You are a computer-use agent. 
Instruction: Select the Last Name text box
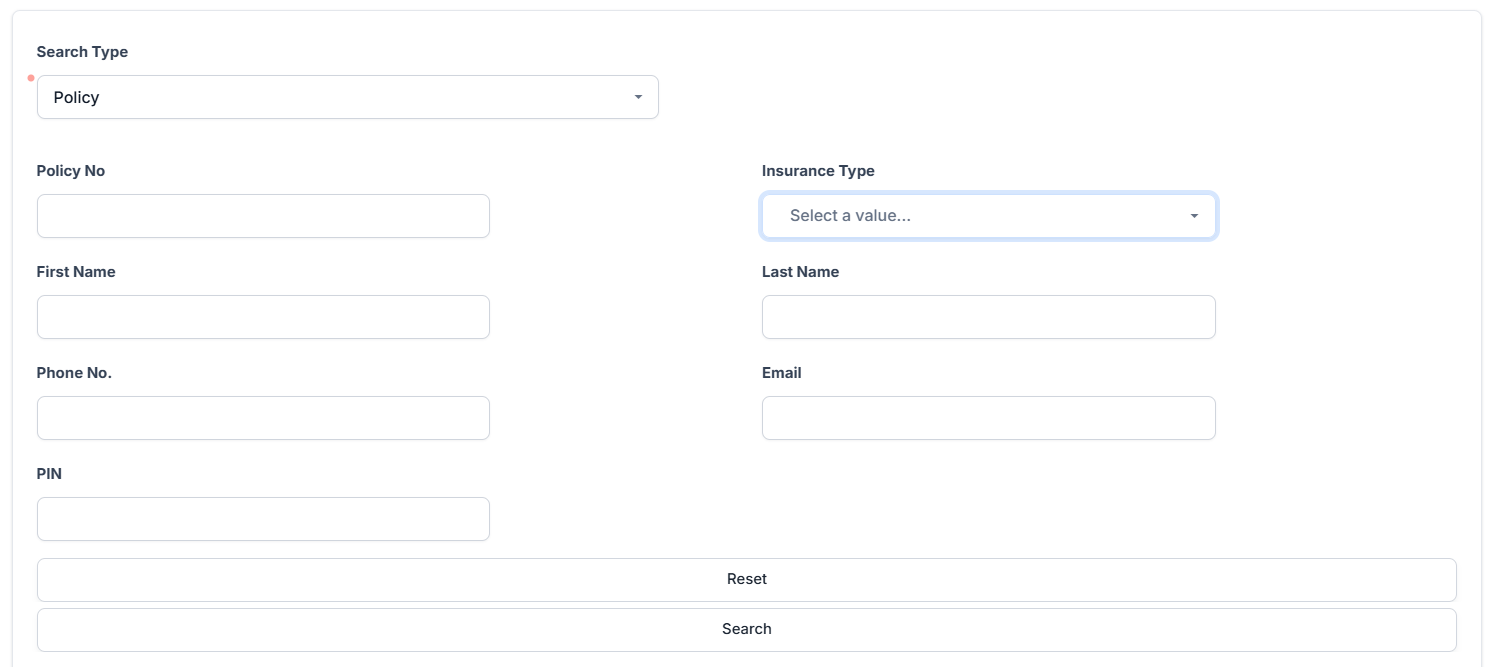(988, 317)
